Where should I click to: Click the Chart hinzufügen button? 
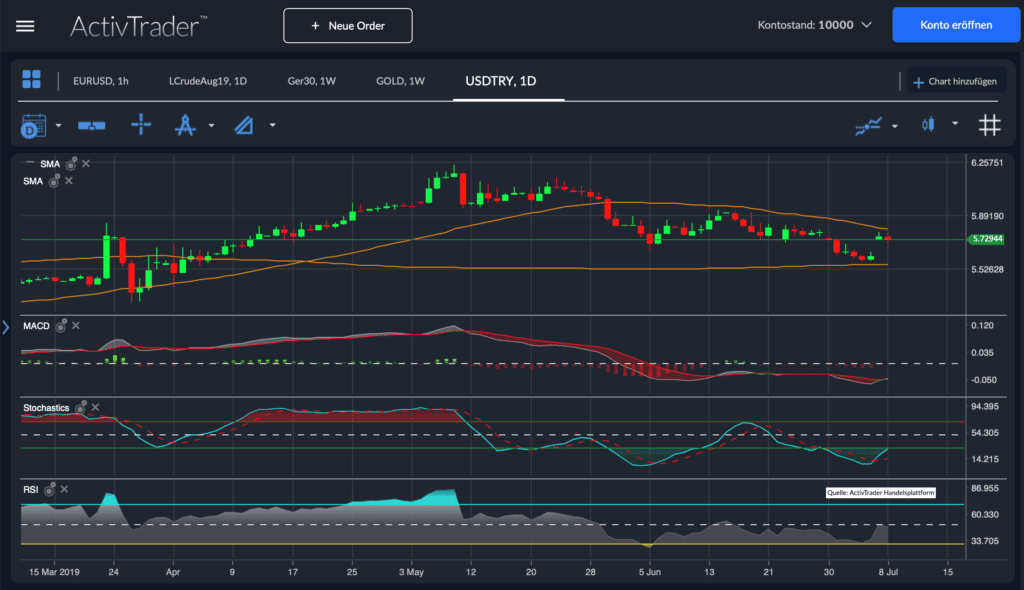(x=955, y=82)
